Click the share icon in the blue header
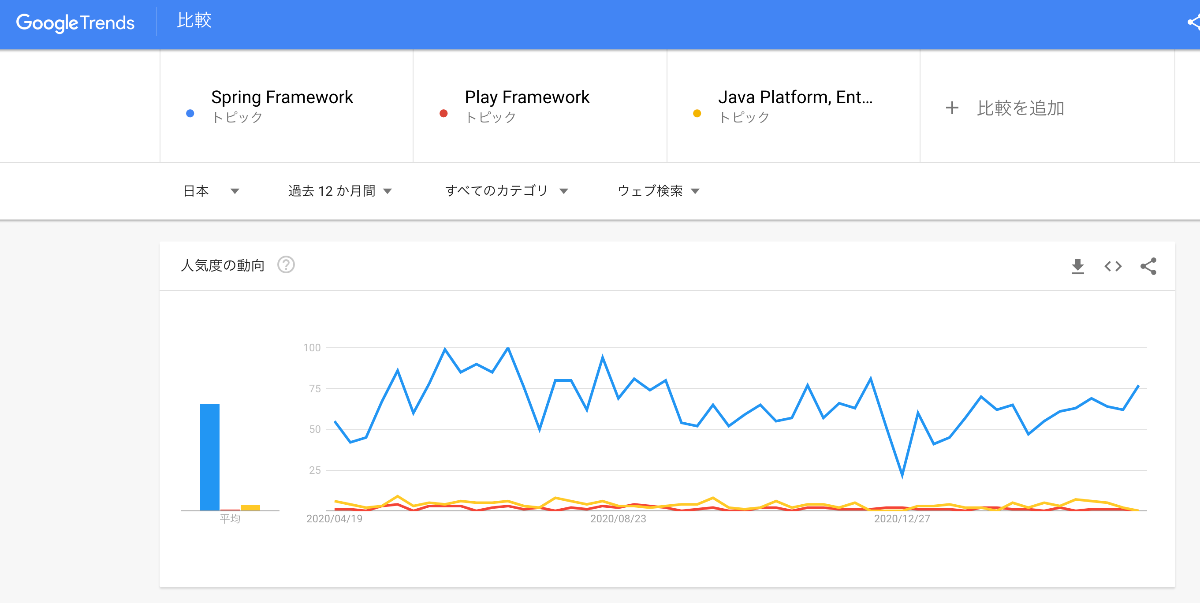Screen dimensions: 1200x603 (x=1192, y=22)
